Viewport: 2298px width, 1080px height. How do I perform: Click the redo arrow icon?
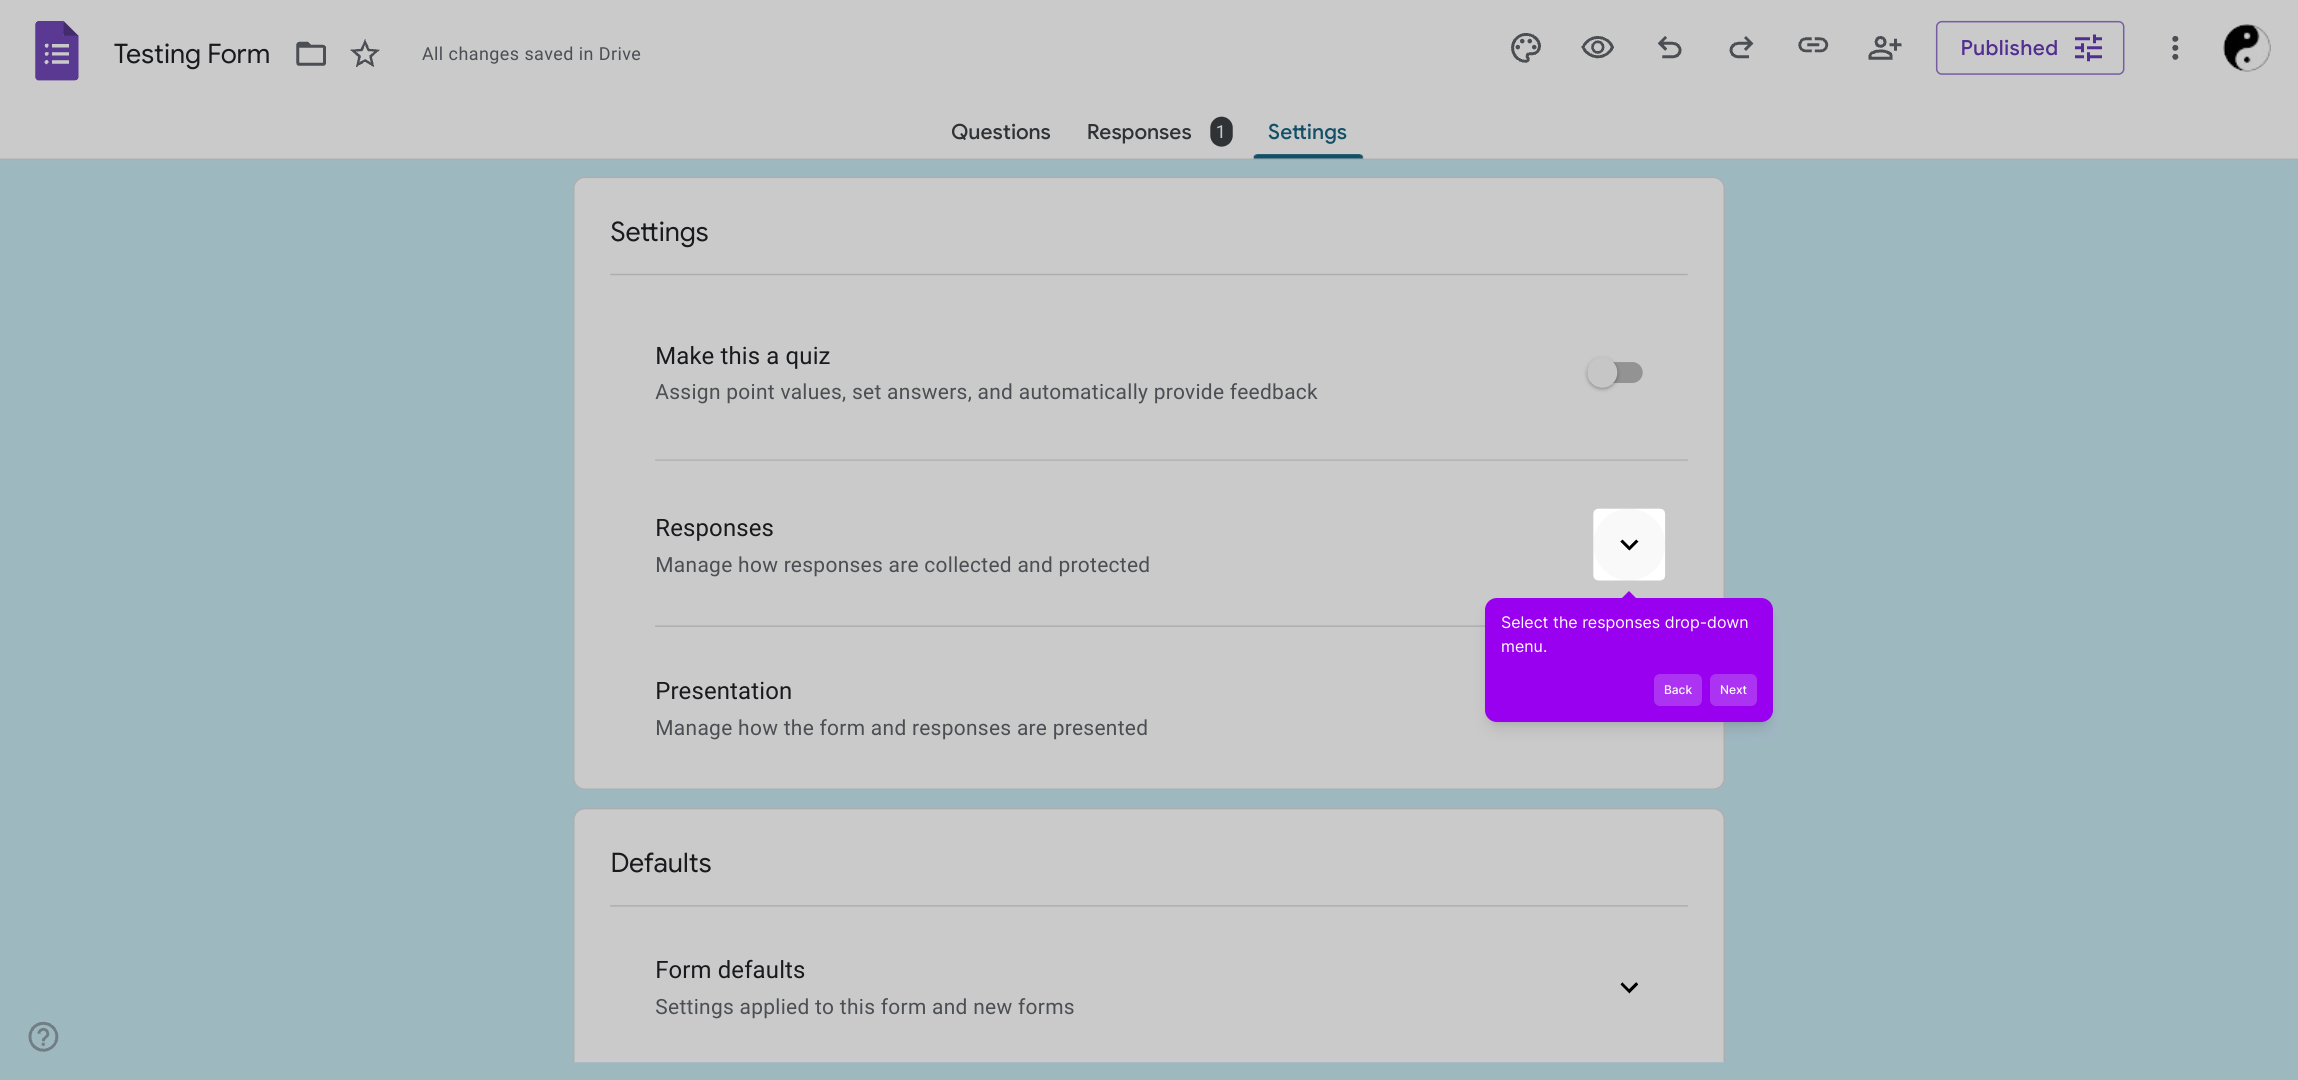[x=1741, y=48]
